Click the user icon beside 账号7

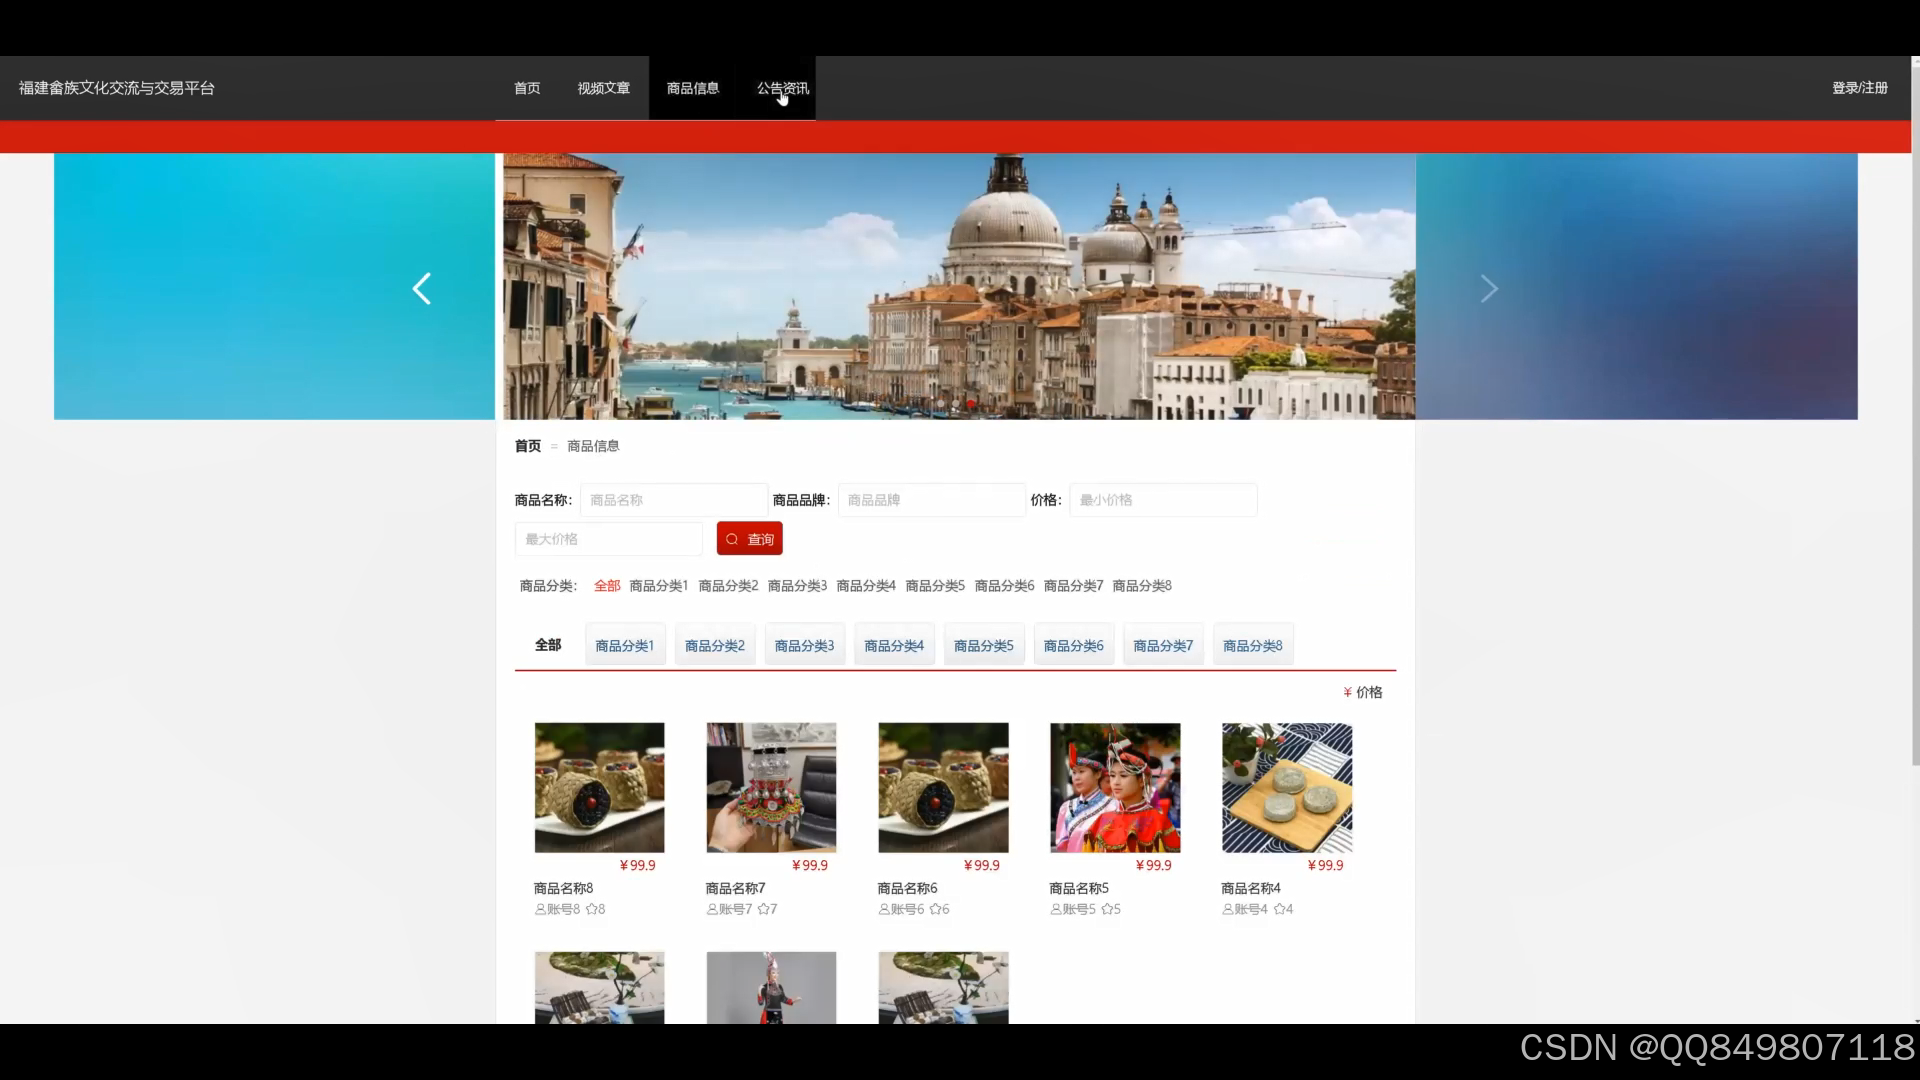click(x=712, y=909)
